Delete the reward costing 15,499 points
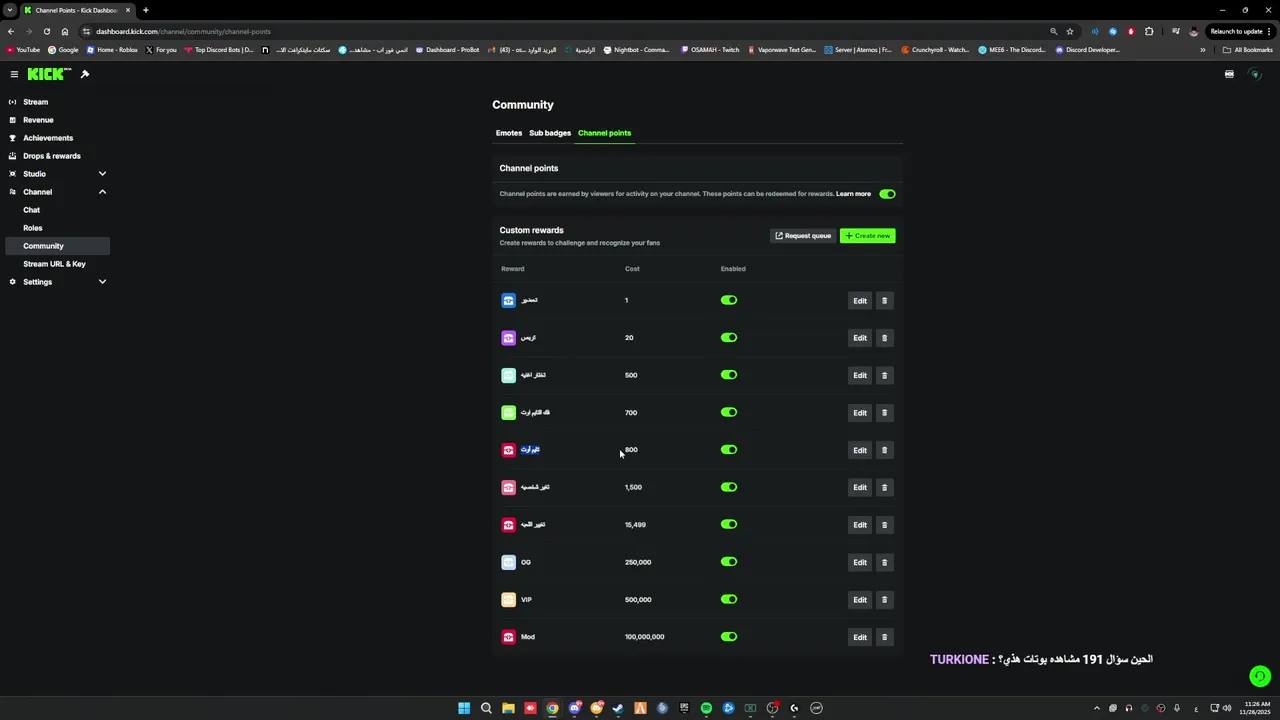 tap(884, 525)
